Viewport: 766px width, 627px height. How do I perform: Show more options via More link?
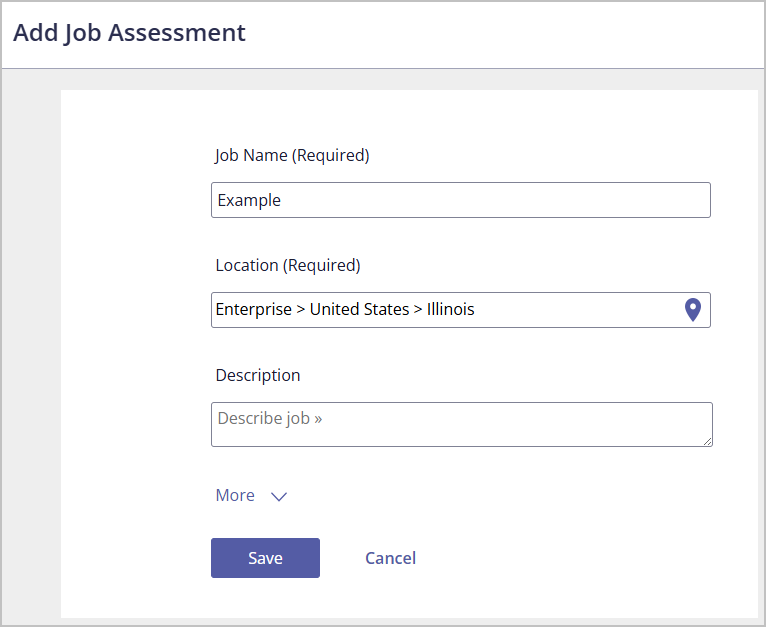click(235, 496)
